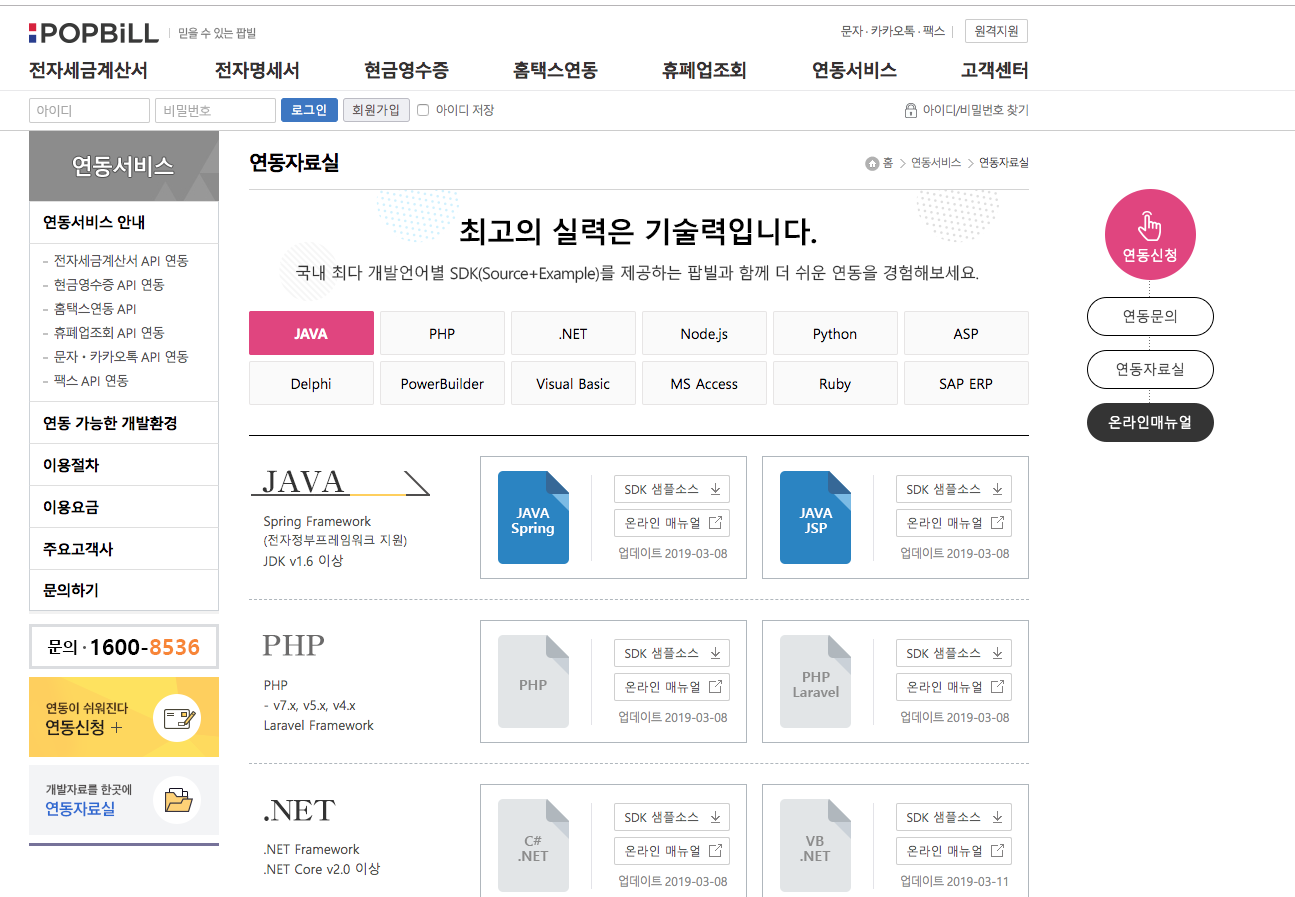
Task: Click the JAVA JSP file icon
Action: [x=815, y=517]
